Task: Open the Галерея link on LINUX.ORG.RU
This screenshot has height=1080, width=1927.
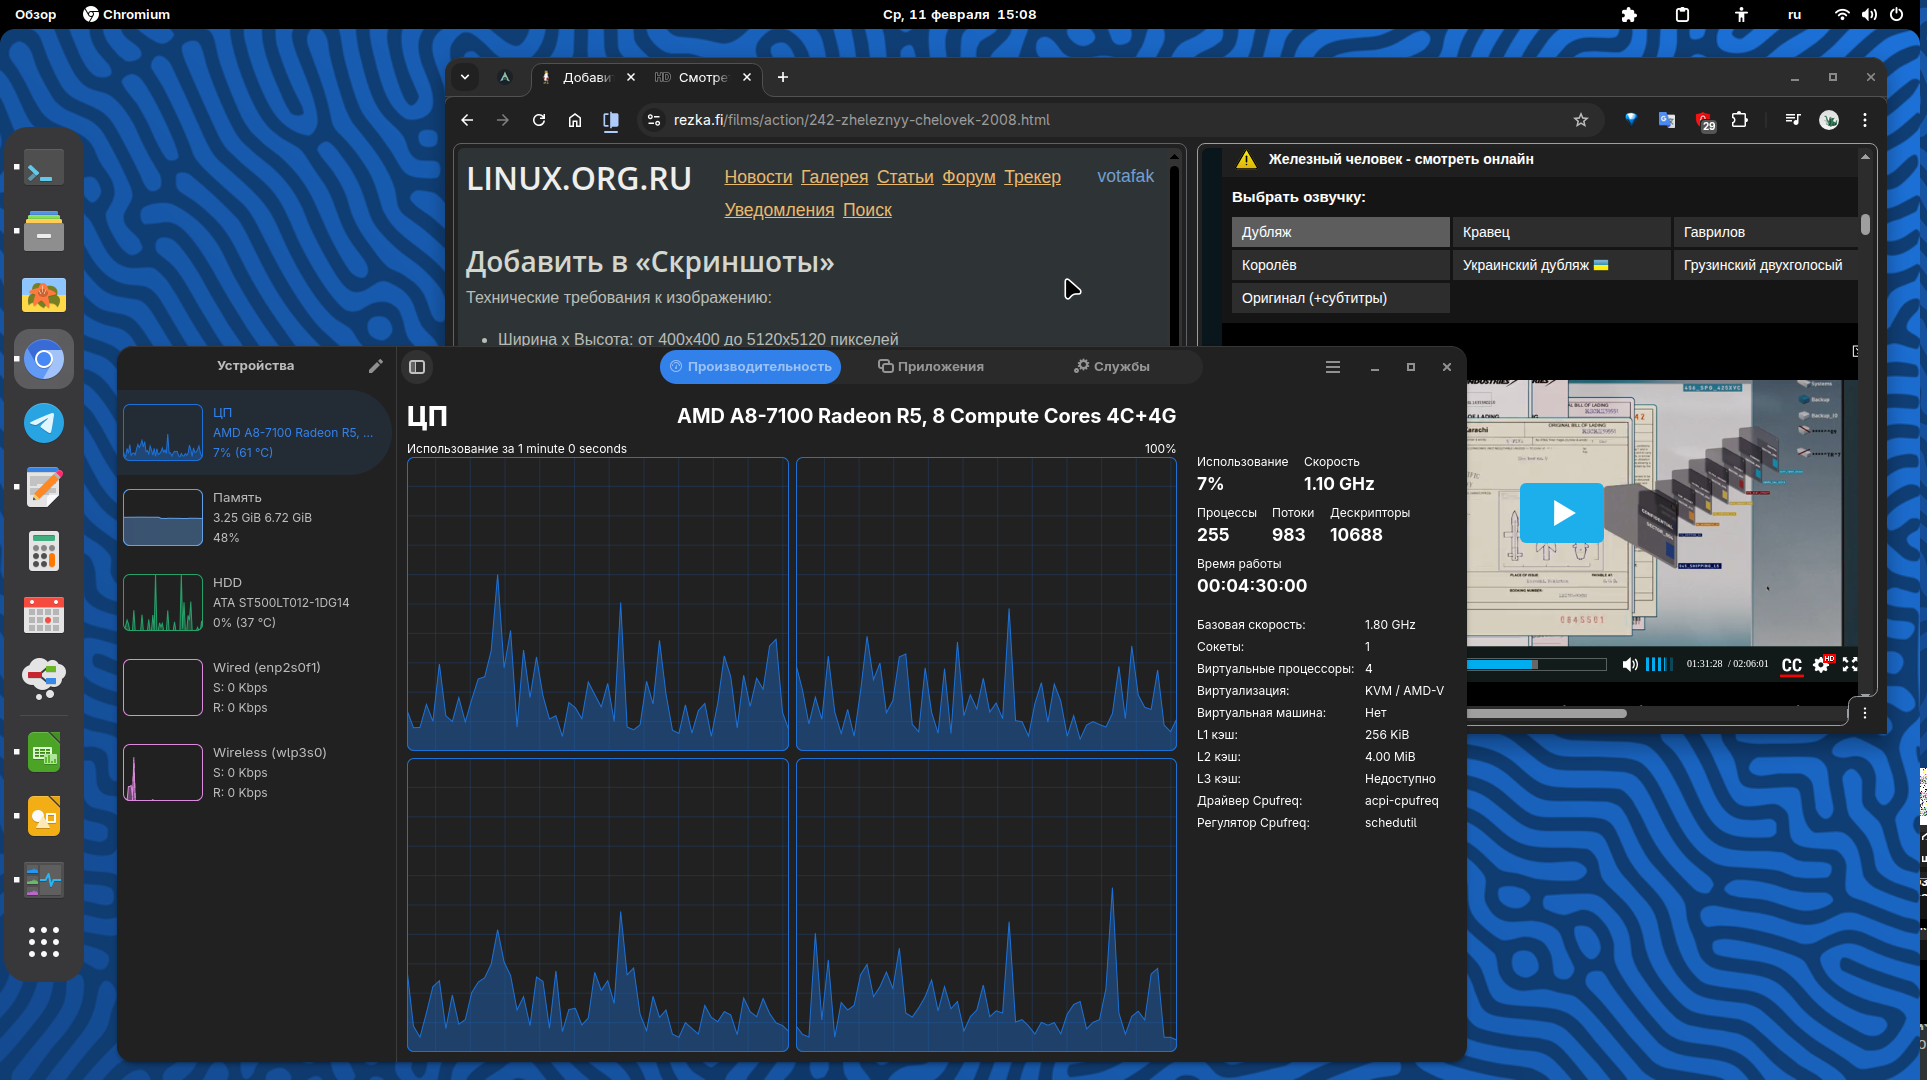Action: click(x=834, y=177)
